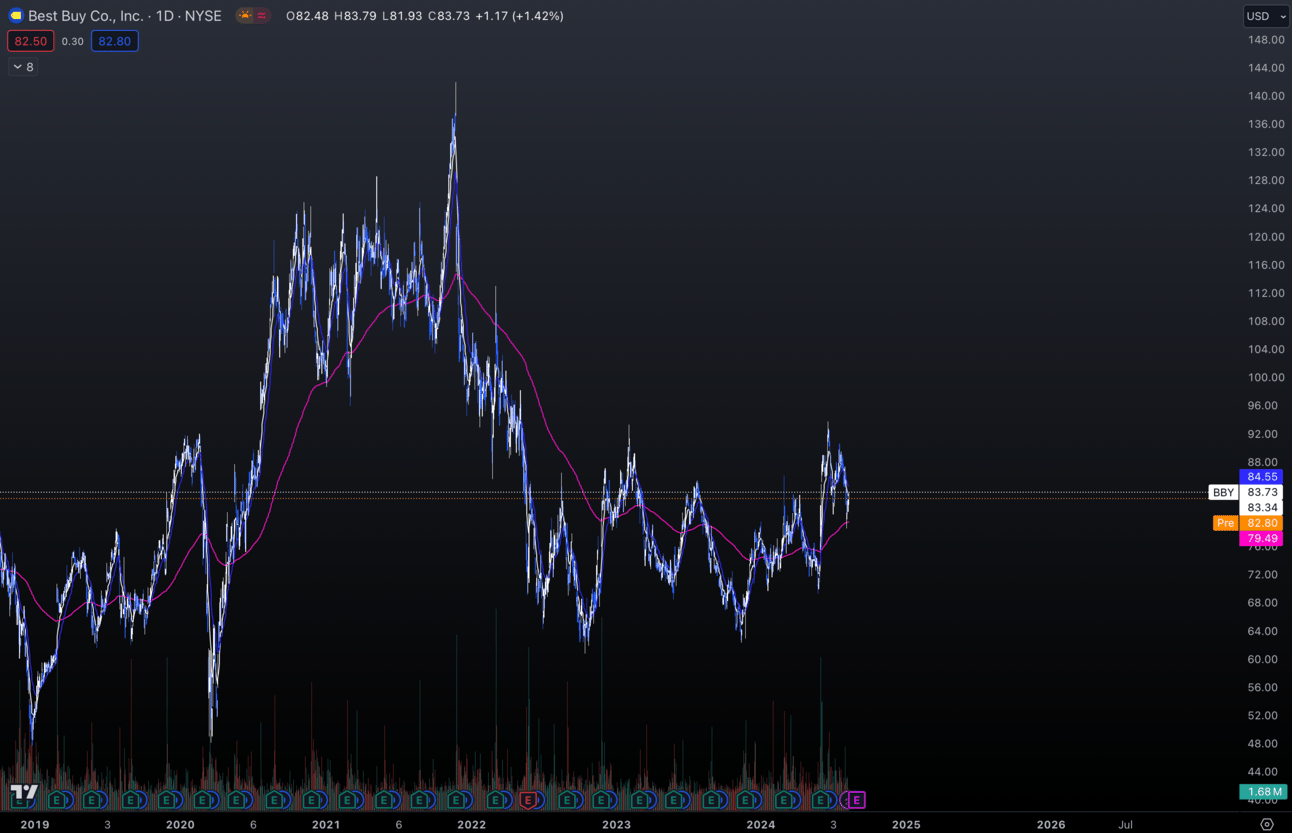Click the 0.30 spread value
Image resolution: width=1292 pixels, height=833 pixels.
point(72,41)
